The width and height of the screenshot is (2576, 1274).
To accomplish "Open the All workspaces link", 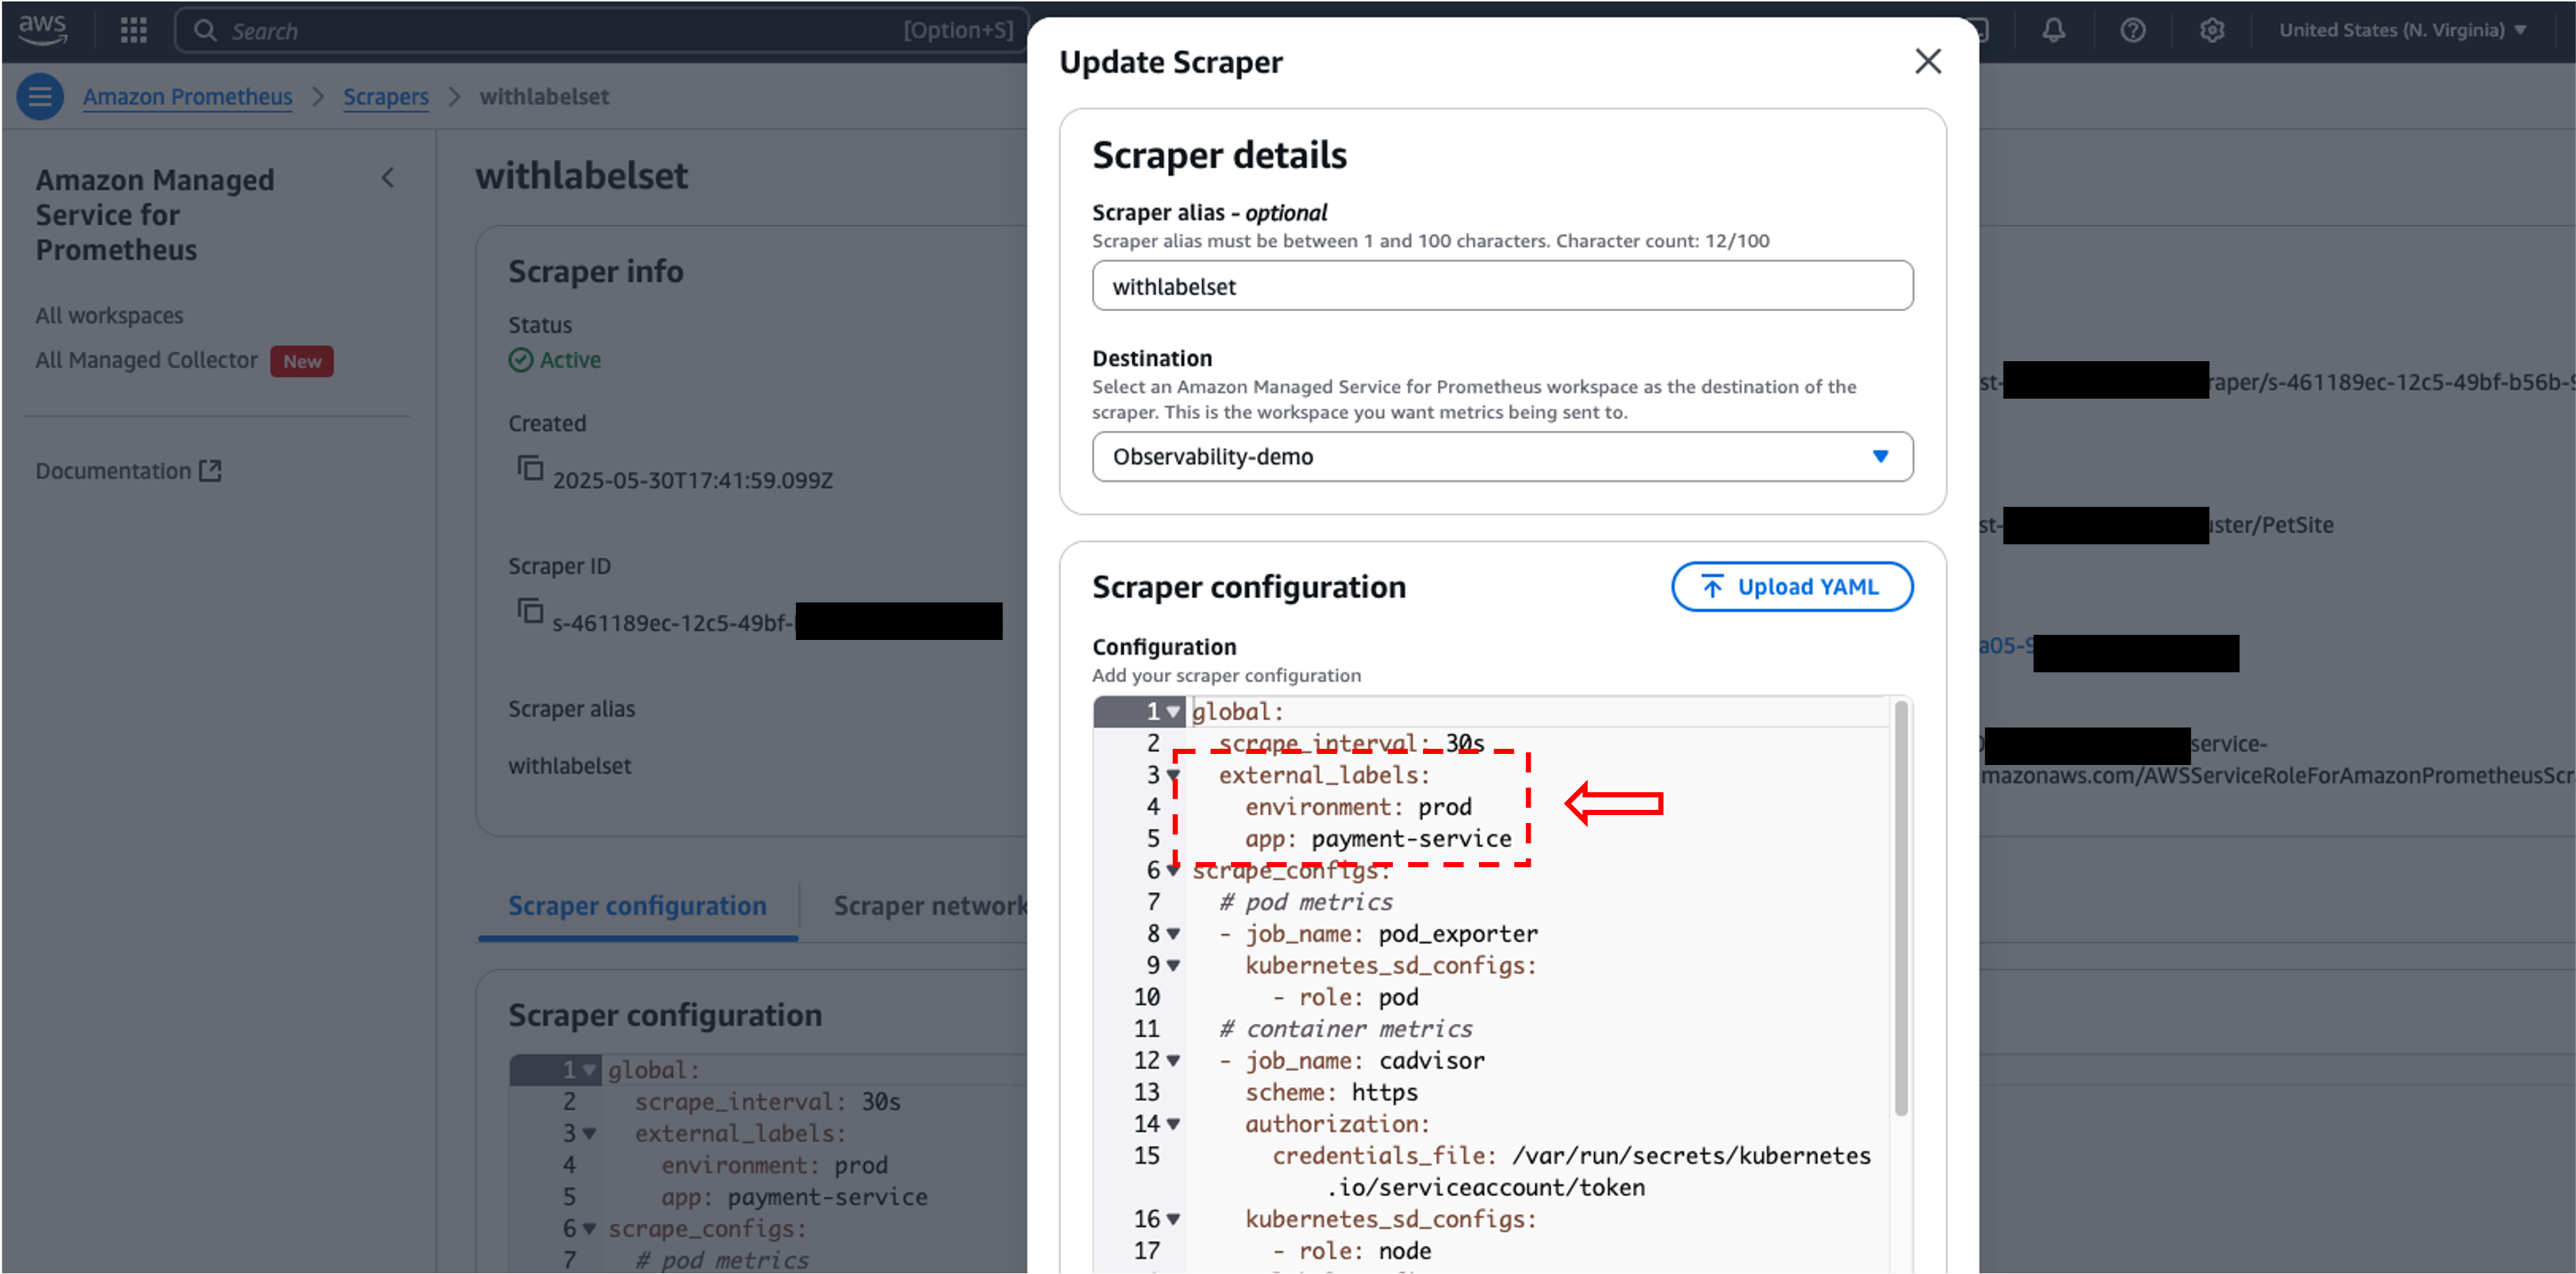I will point(109,314).
